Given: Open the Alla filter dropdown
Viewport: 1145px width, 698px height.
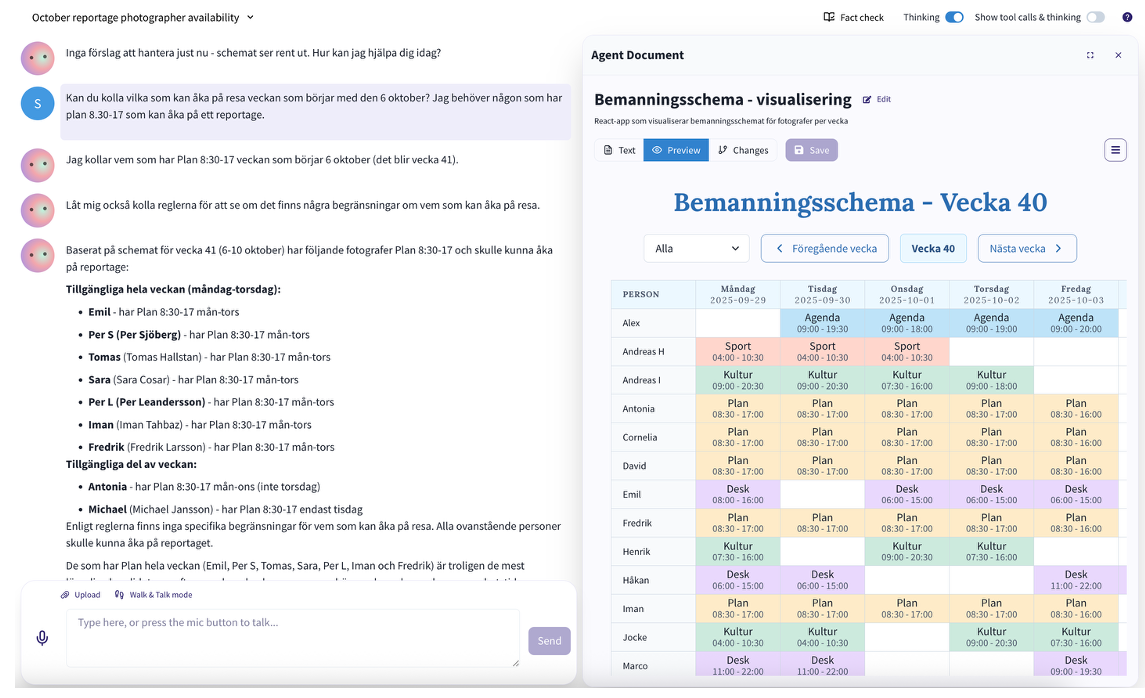Looking at the screenshot, I should click(x=696, y=248).
